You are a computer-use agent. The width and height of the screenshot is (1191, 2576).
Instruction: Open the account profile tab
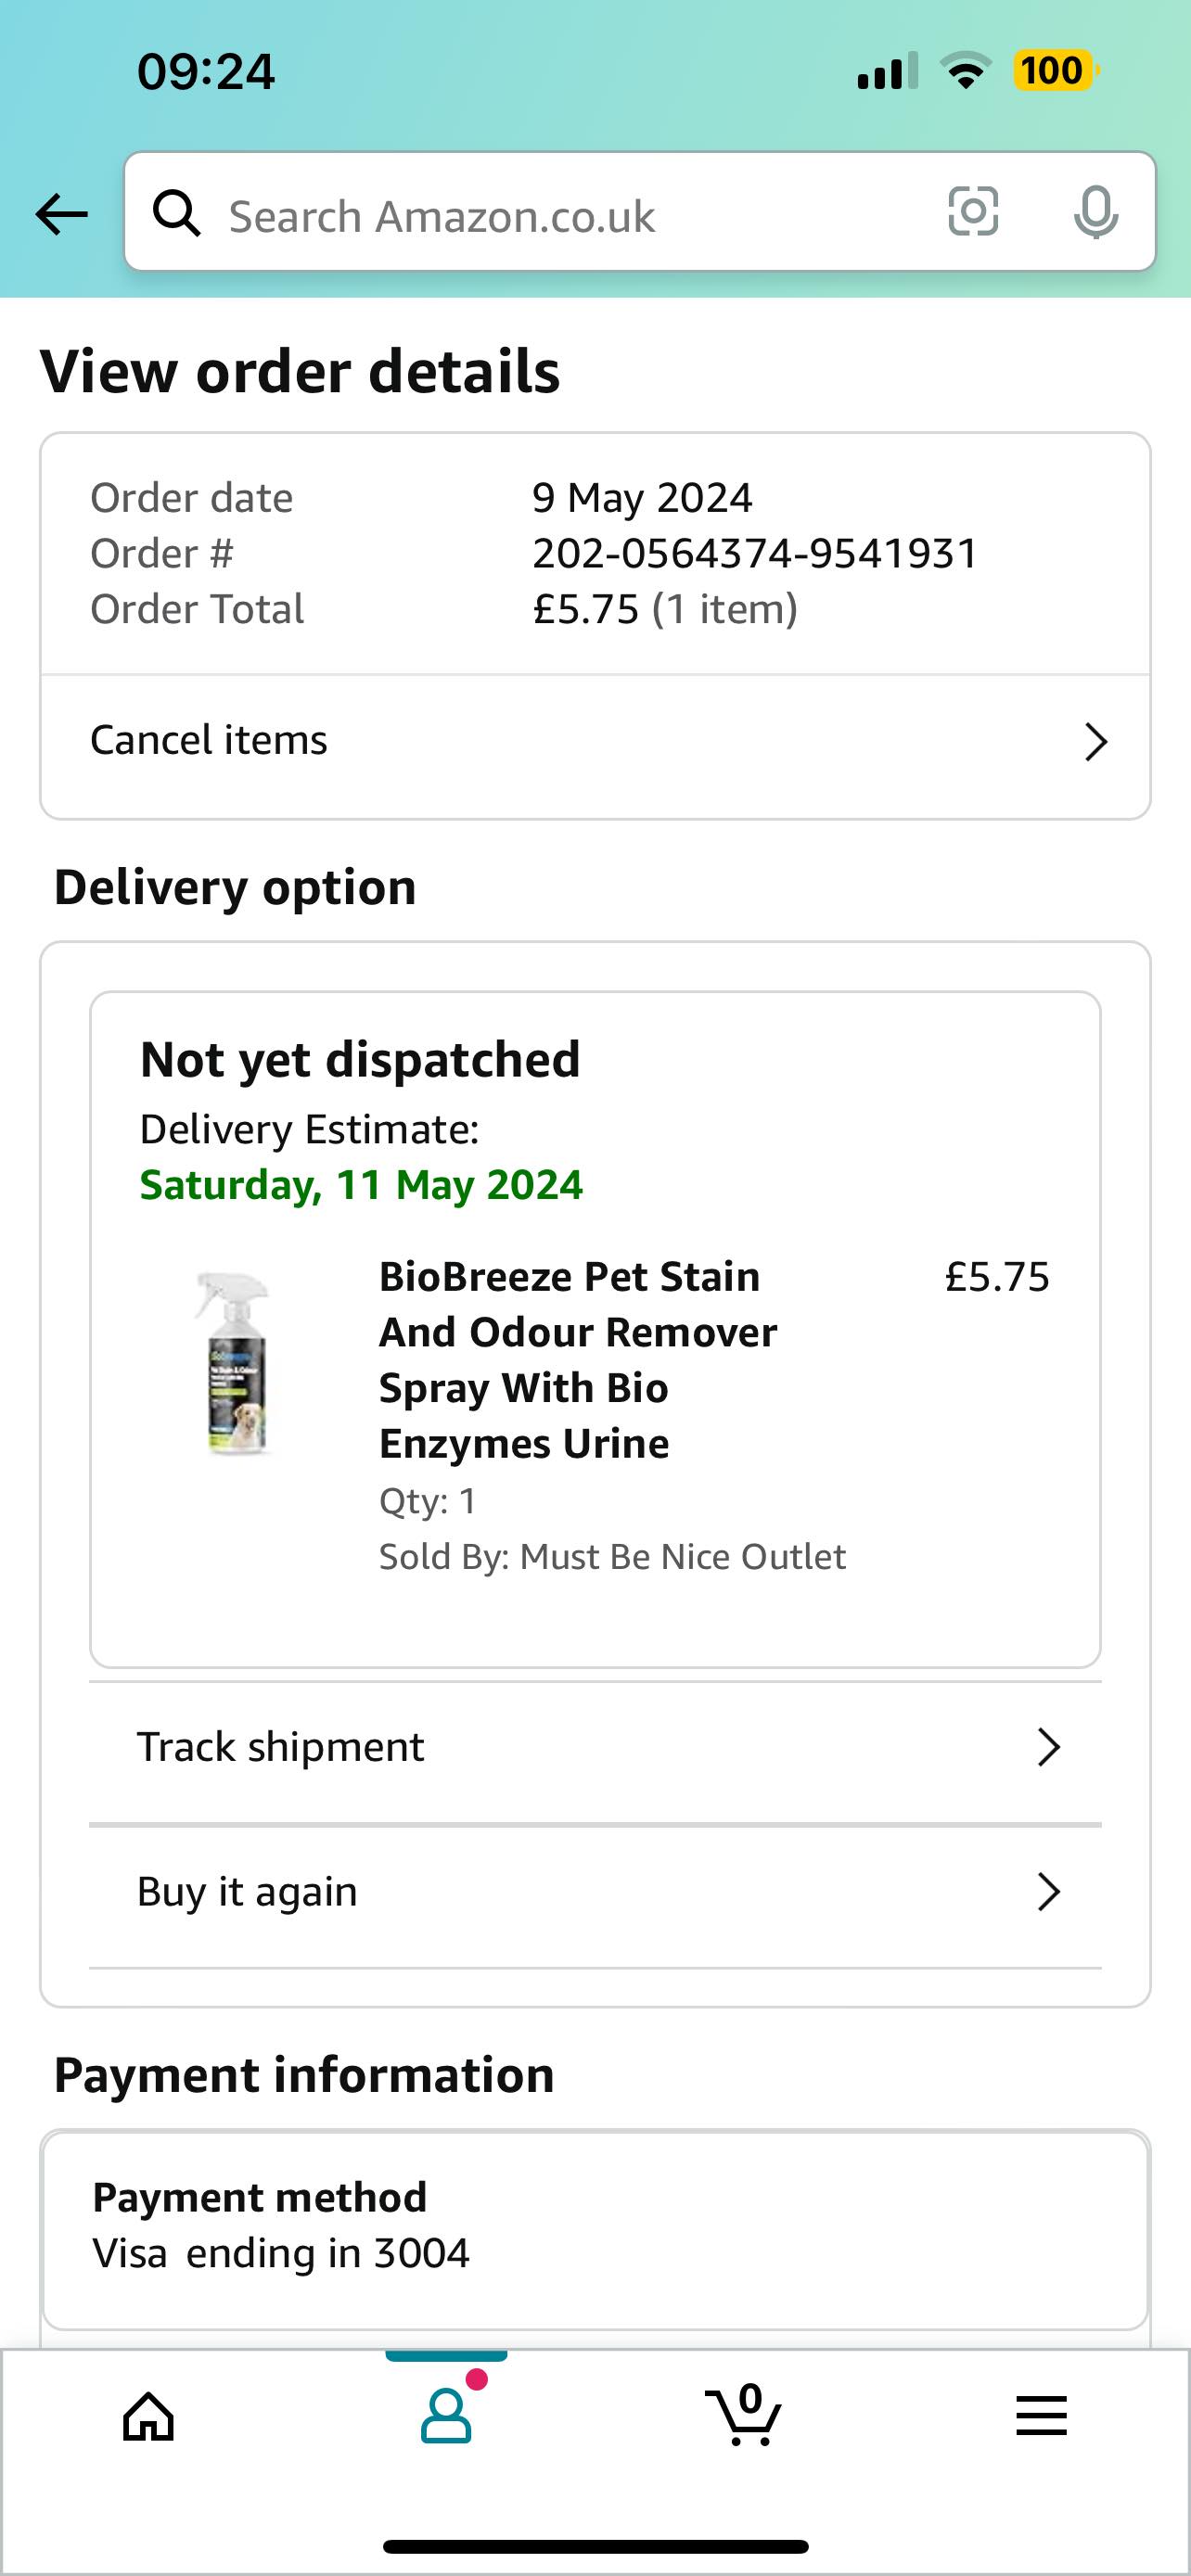446,2416
